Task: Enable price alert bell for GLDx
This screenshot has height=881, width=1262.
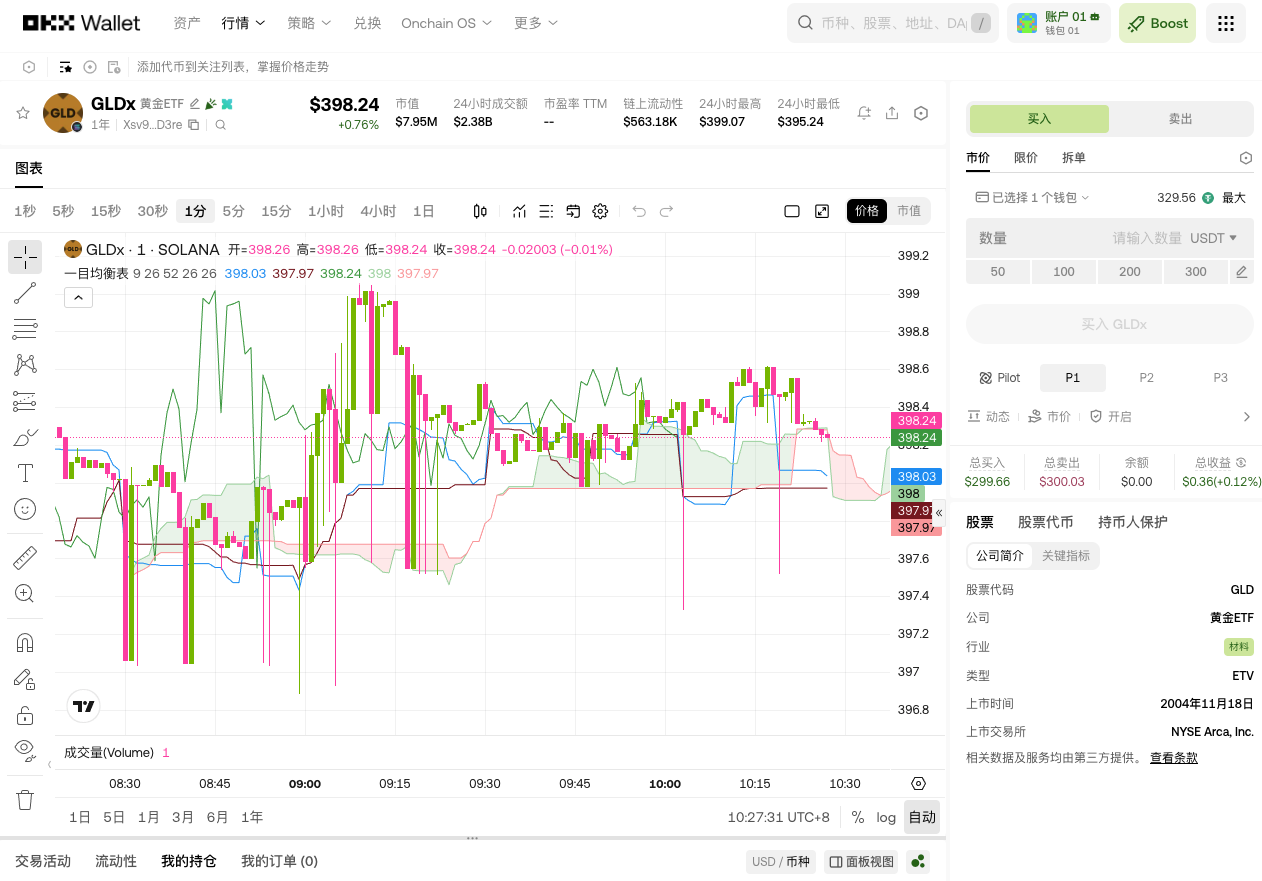Action: 864,113
